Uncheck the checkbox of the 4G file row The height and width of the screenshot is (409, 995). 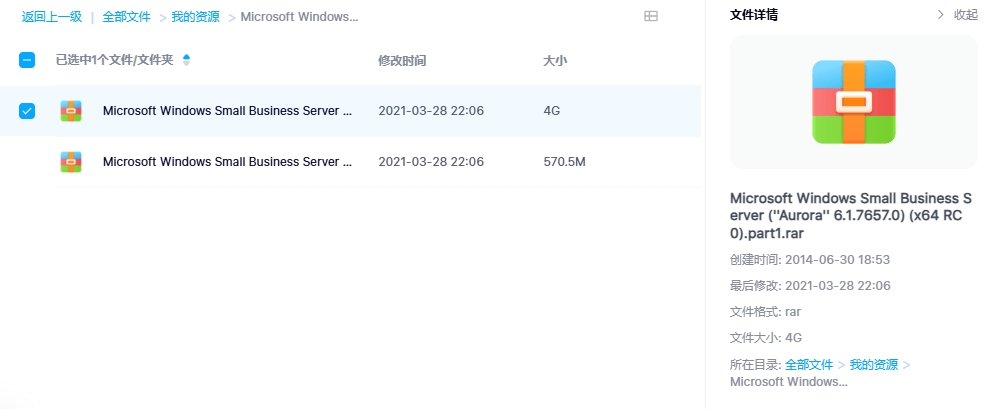[x=27, y=111]
